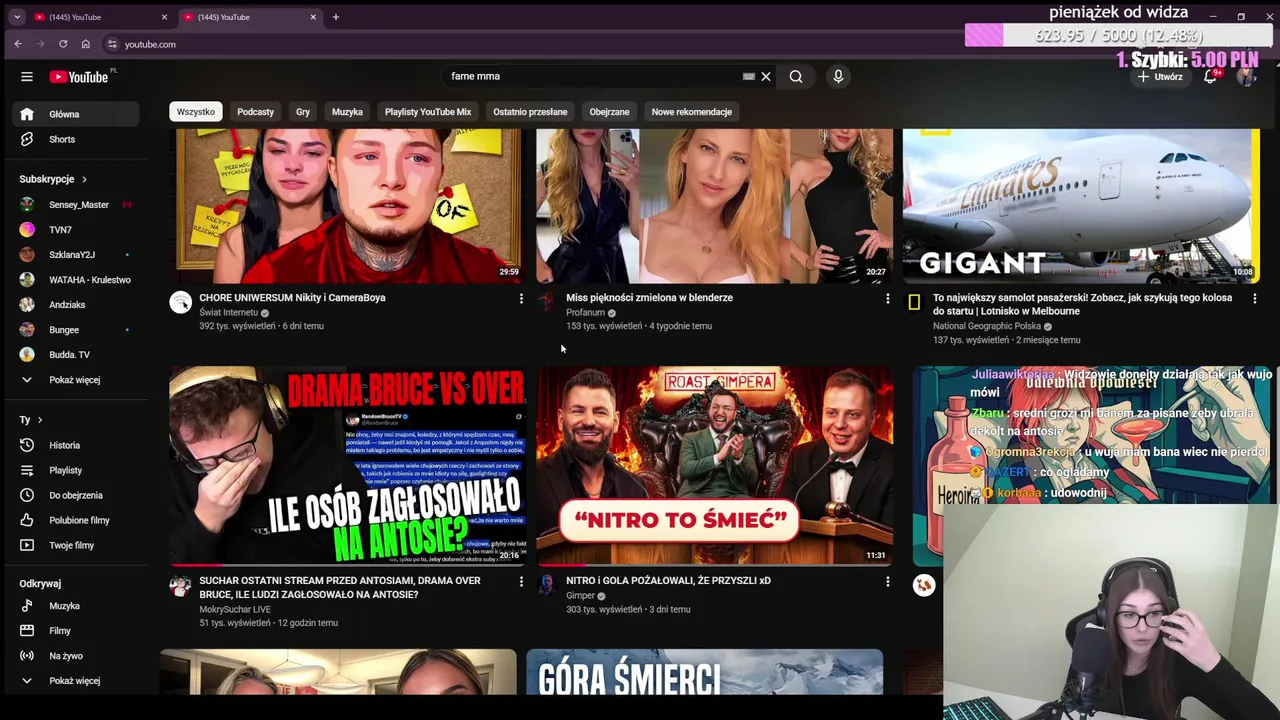Image resolution: width=1280 pixels, height=720 pixels.
Task: Open Główna home in sidebar
Action: pyautogui.click(x=75, y=114)
